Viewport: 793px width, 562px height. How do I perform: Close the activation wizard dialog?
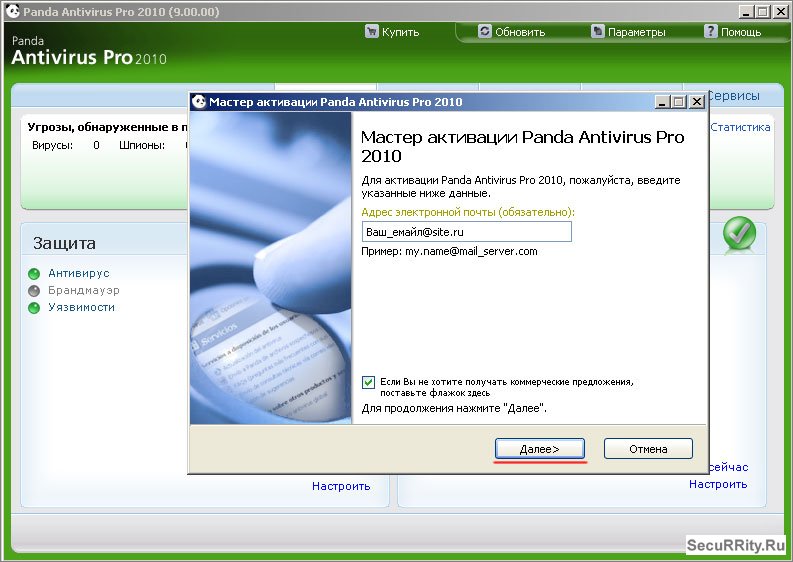tap(696, 102)
